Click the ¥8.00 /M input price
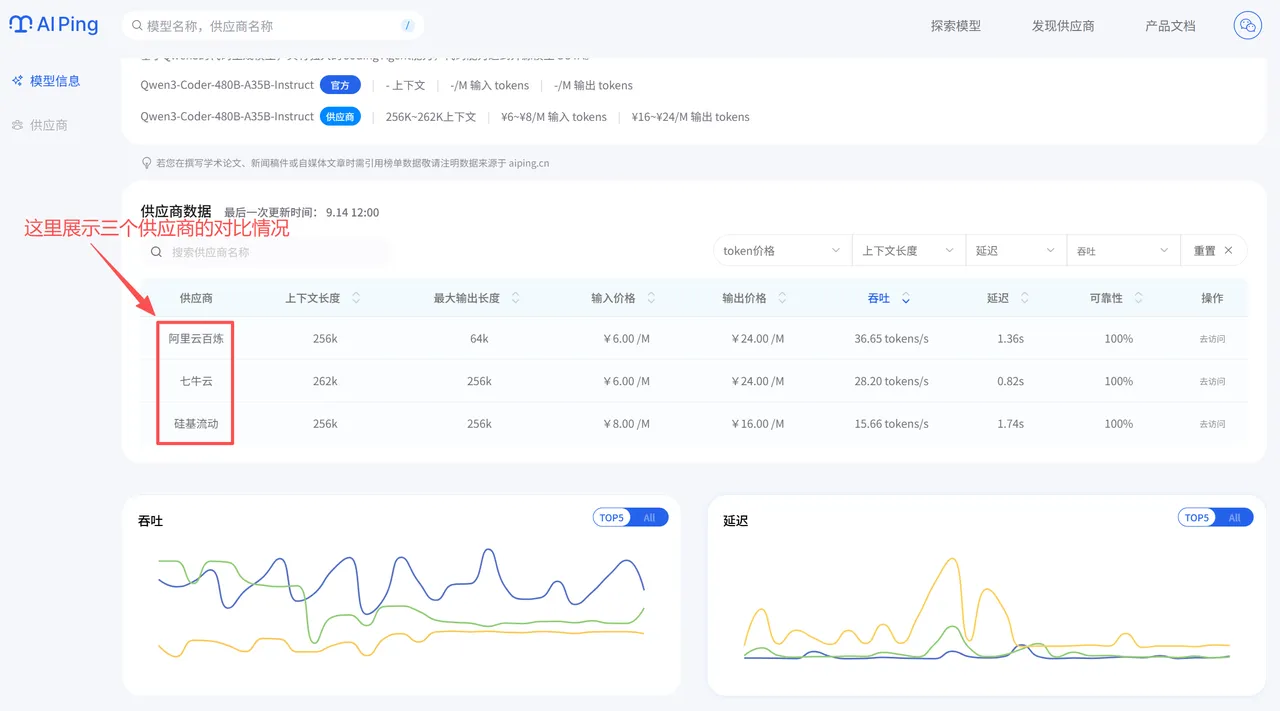Viewport: 1280px width, 711px height. point(626,424)
